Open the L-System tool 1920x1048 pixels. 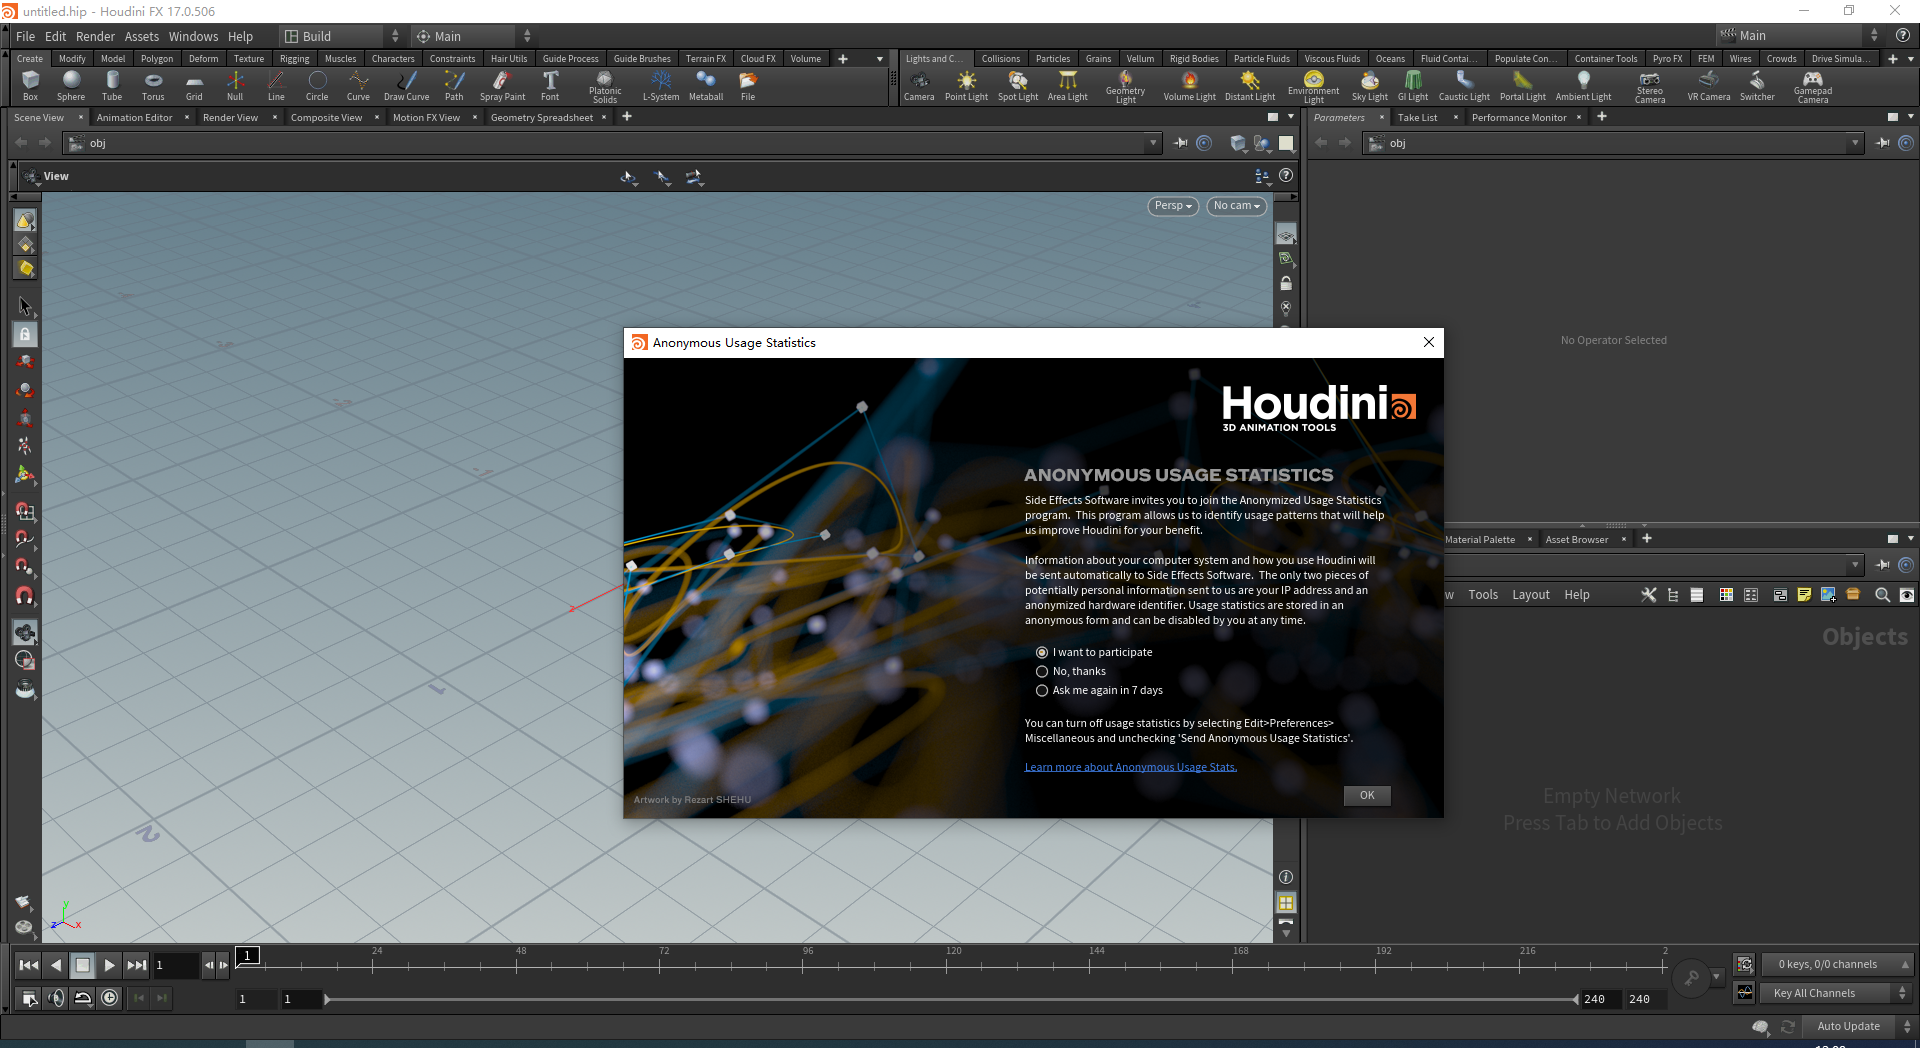click(x=661, y=86)
